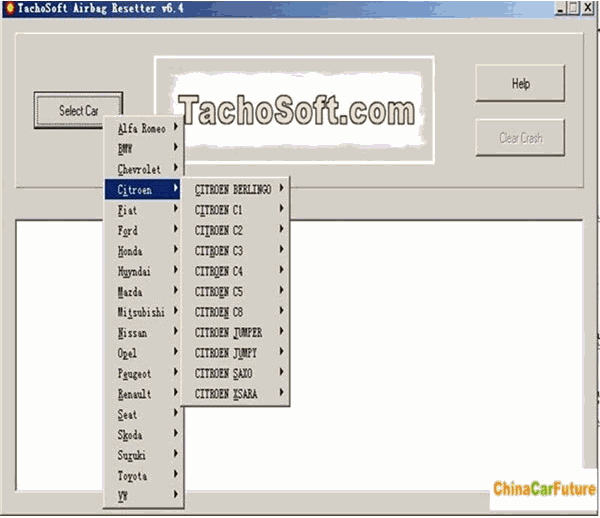Maximize the Airbag Resetter window
The image size is (600, 518).
[572, 8]
